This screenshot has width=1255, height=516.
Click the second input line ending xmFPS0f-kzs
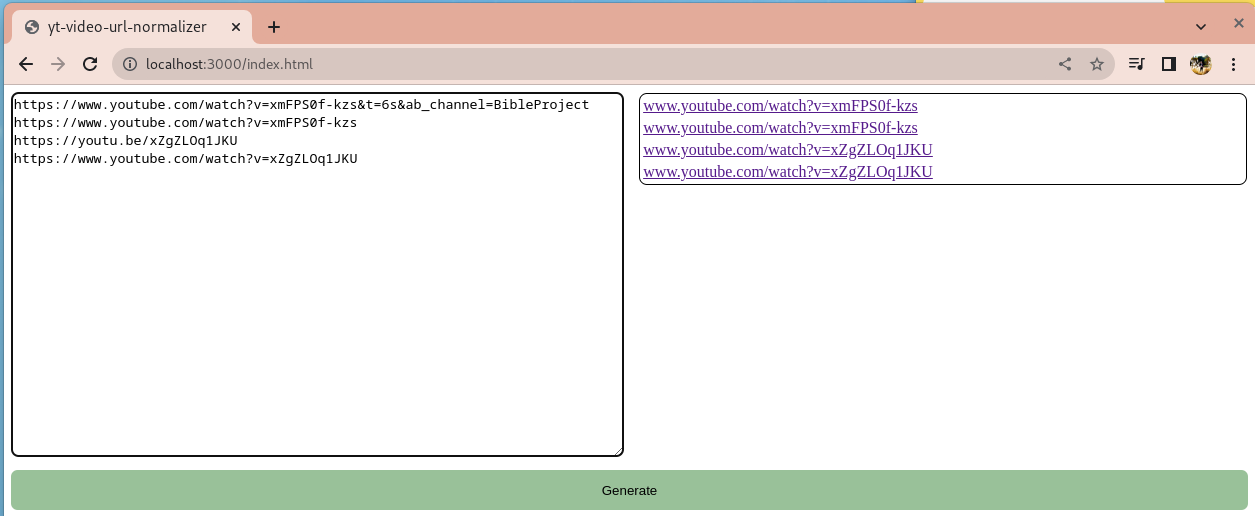tap(185, 122)
